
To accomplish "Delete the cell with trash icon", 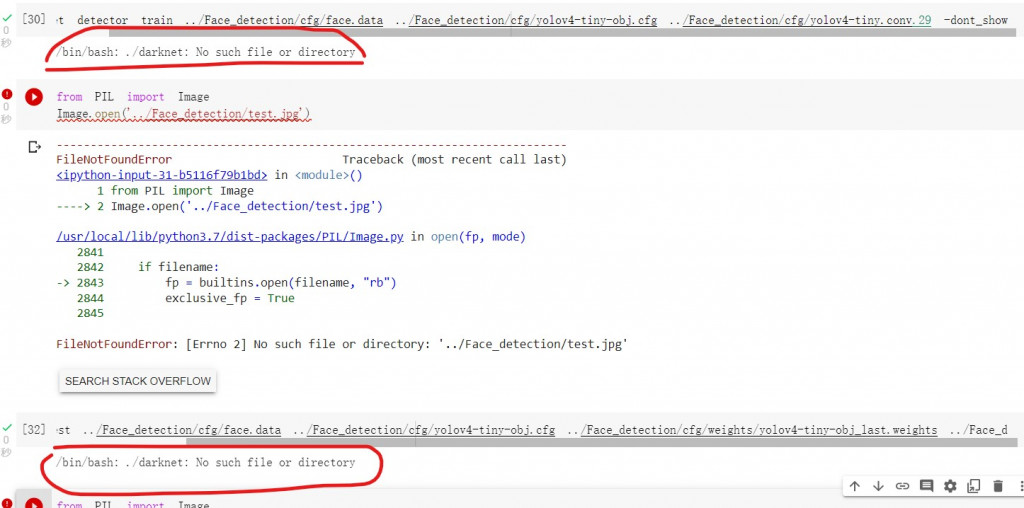I will pyautogui.click(x=998, y=486).
